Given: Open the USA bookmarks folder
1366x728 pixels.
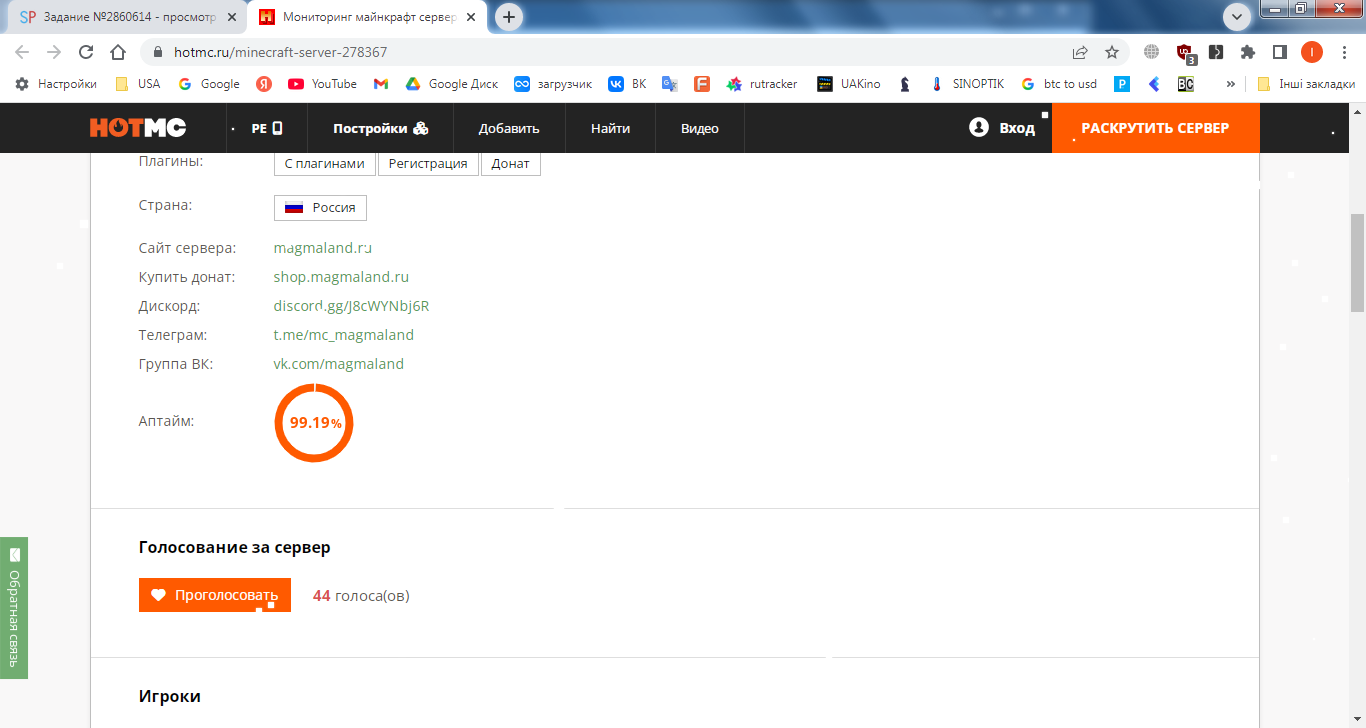Looking at the screenshot, I should tap(138, 84).
